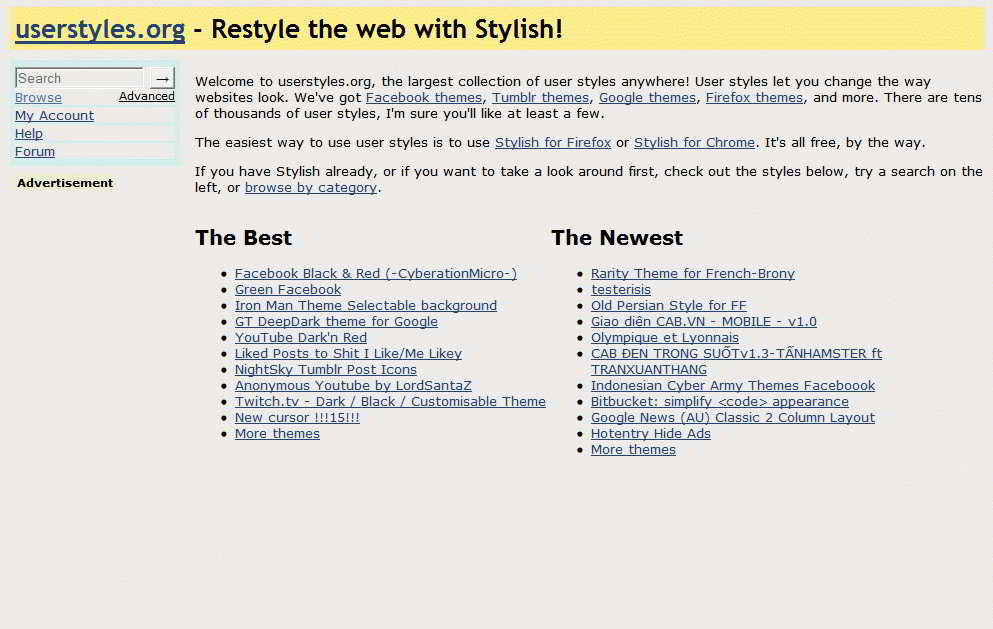Open GT DeepDark theme for Google
Screen dimensions: 993x629
[336, 322]
